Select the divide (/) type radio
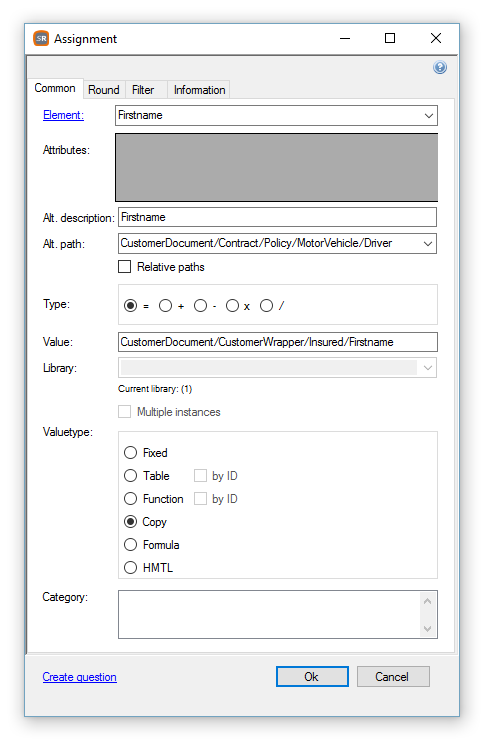This screenshot has width=481, height=740. coord(266,306)
